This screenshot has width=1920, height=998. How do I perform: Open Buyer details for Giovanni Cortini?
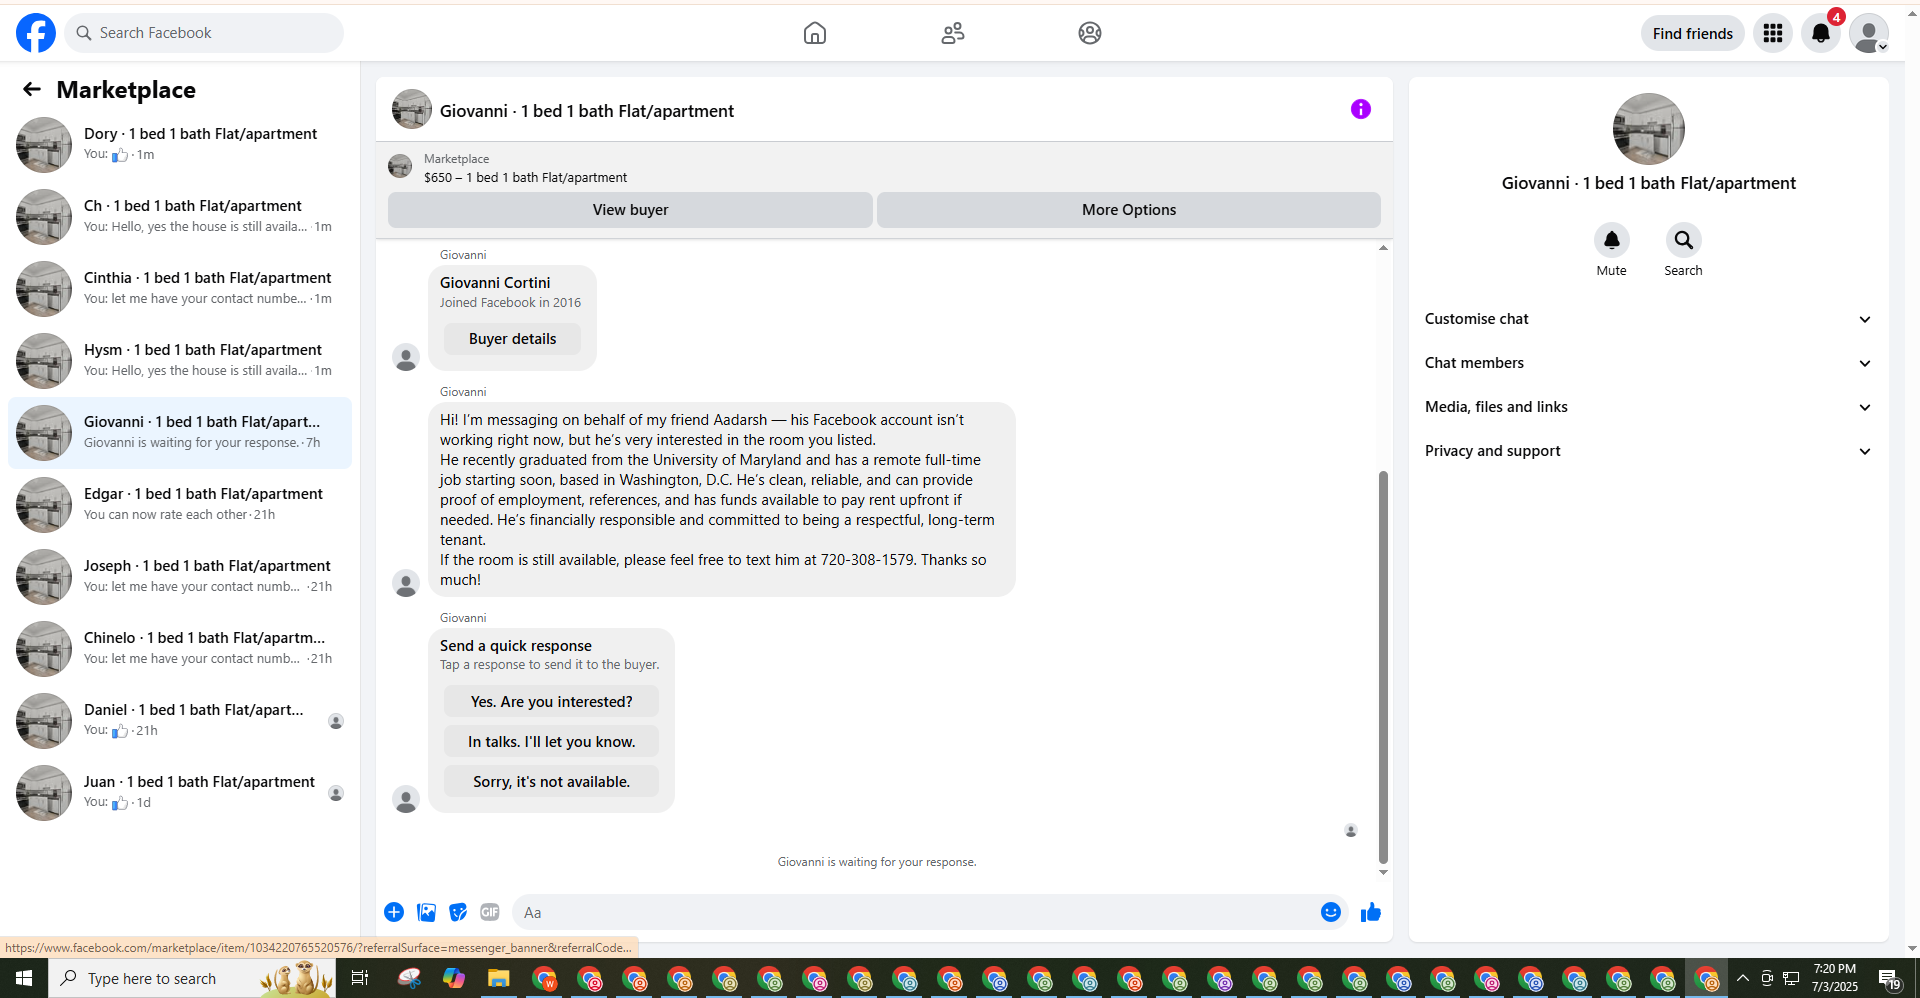tap(513, 339)
